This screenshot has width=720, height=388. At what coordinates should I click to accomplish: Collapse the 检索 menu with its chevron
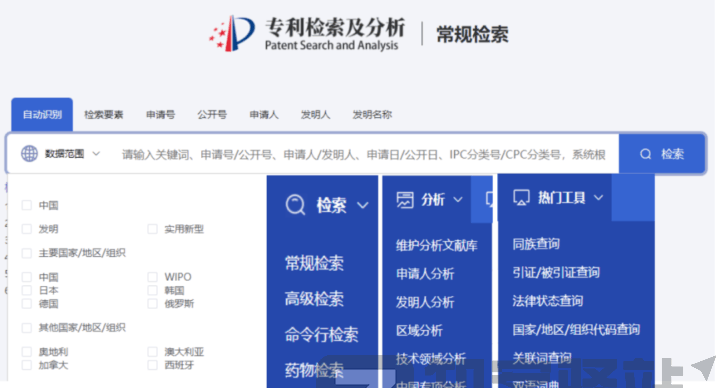[363, 205]
